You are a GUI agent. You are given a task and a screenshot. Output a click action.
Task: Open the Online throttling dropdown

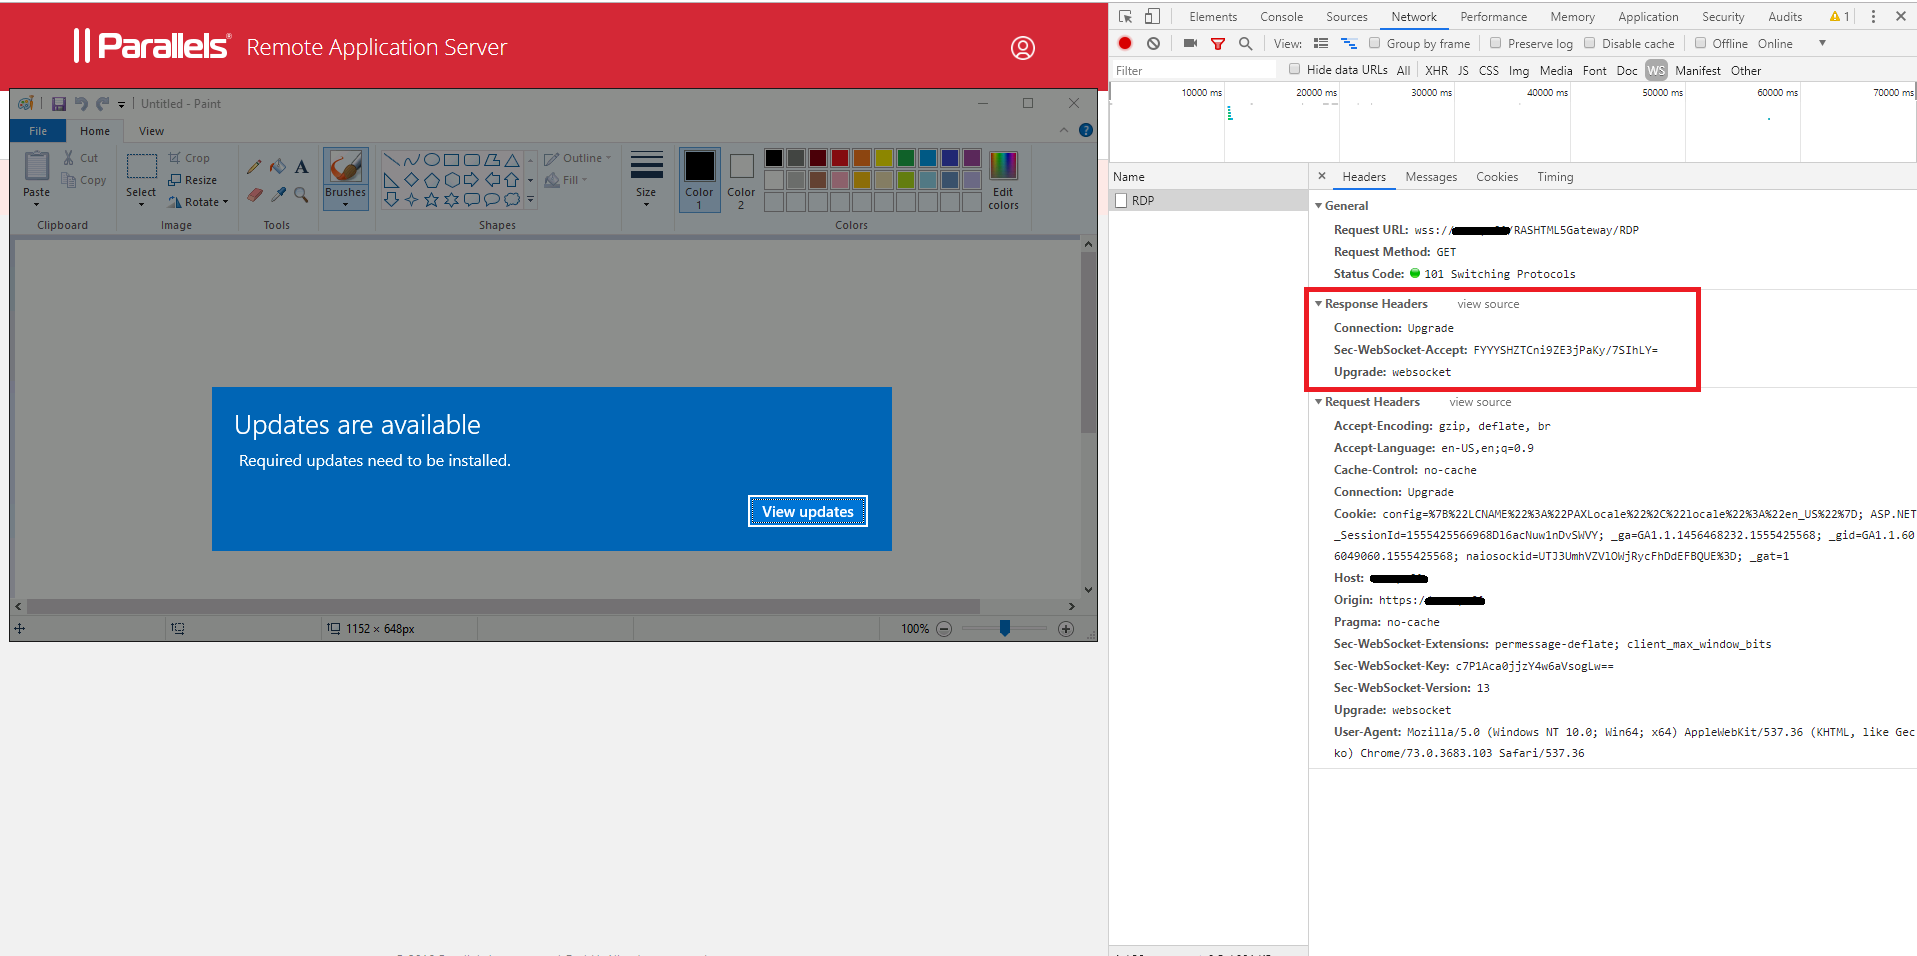coord(1791,43)
